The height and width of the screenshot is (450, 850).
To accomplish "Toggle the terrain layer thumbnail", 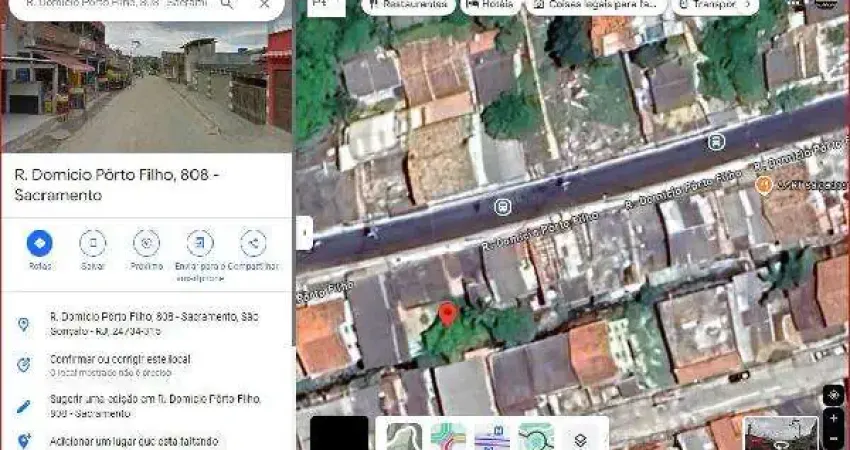I will pyautogui.click(x=404, y=436).
